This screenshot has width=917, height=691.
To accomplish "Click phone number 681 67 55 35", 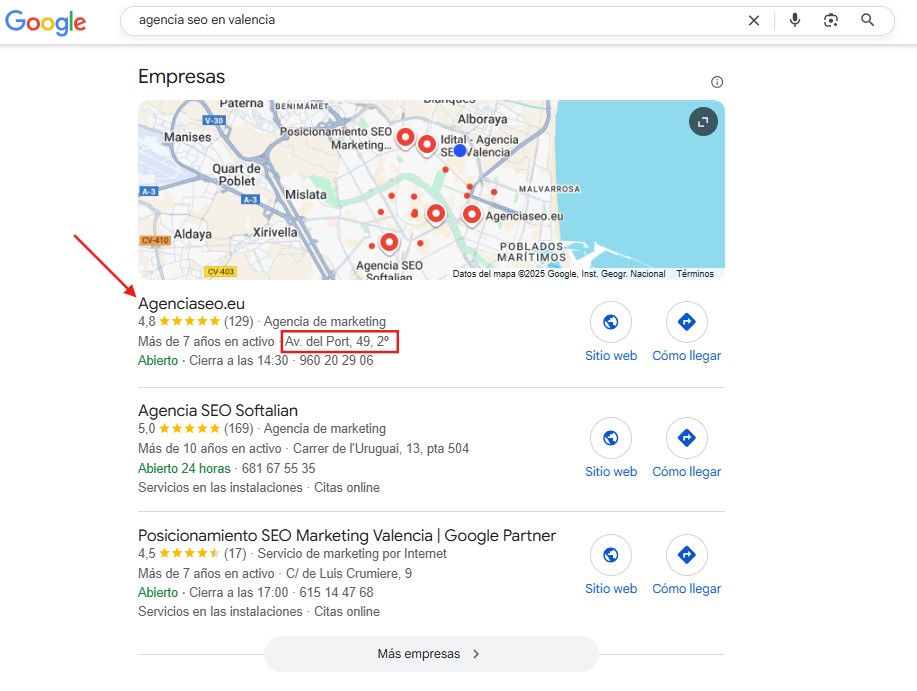I will click(x=278, y=468).
